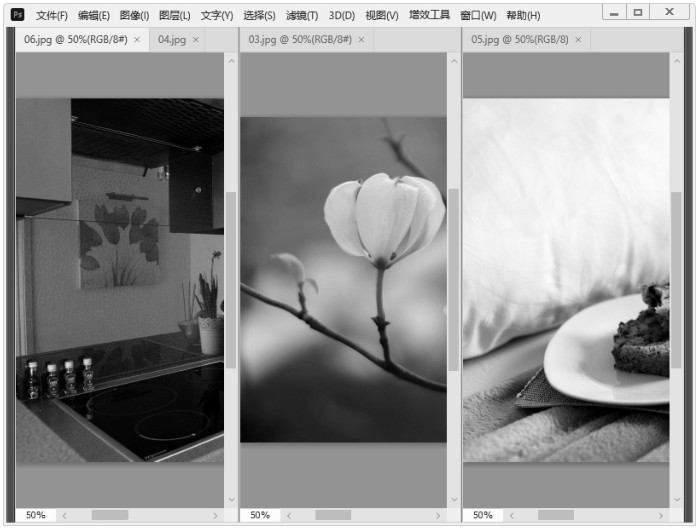Click the 50% zoom field of 05.jpg

[x=483, y=515]
